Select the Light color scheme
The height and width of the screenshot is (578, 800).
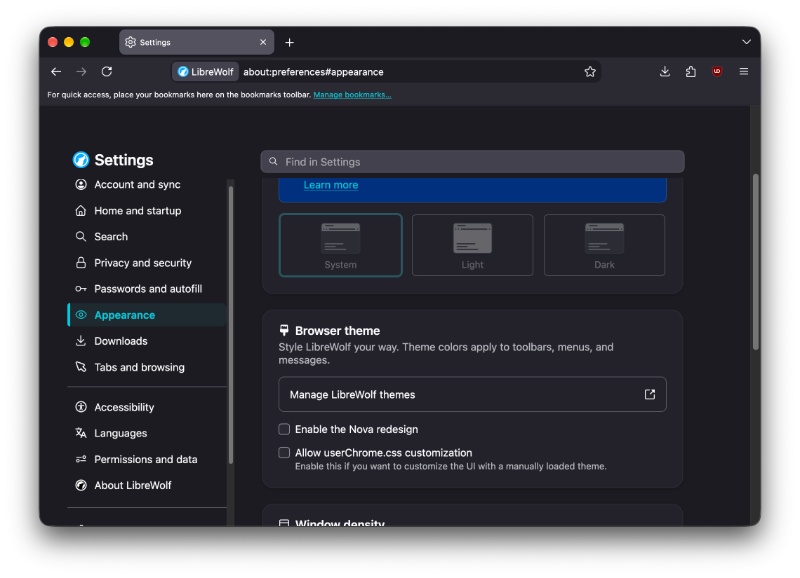472,245
